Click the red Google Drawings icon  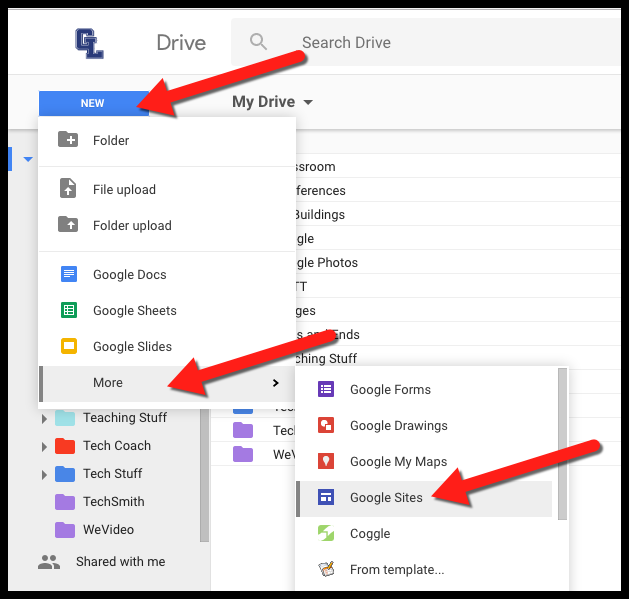pyautogui.click(x=326, y=425)
